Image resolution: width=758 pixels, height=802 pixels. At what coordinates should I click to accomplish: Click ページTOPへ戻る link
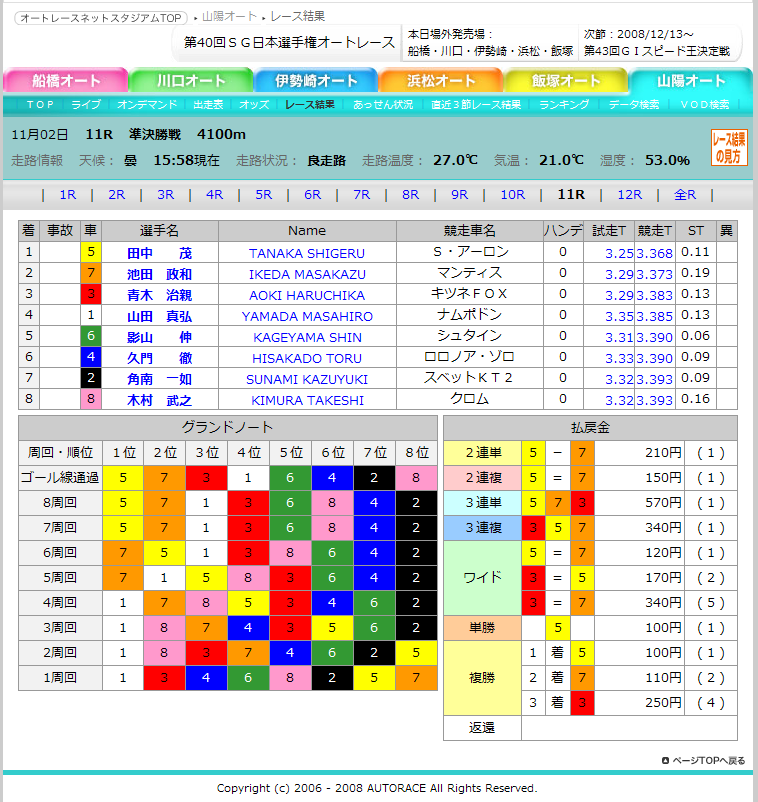click(x=704, y=761)
